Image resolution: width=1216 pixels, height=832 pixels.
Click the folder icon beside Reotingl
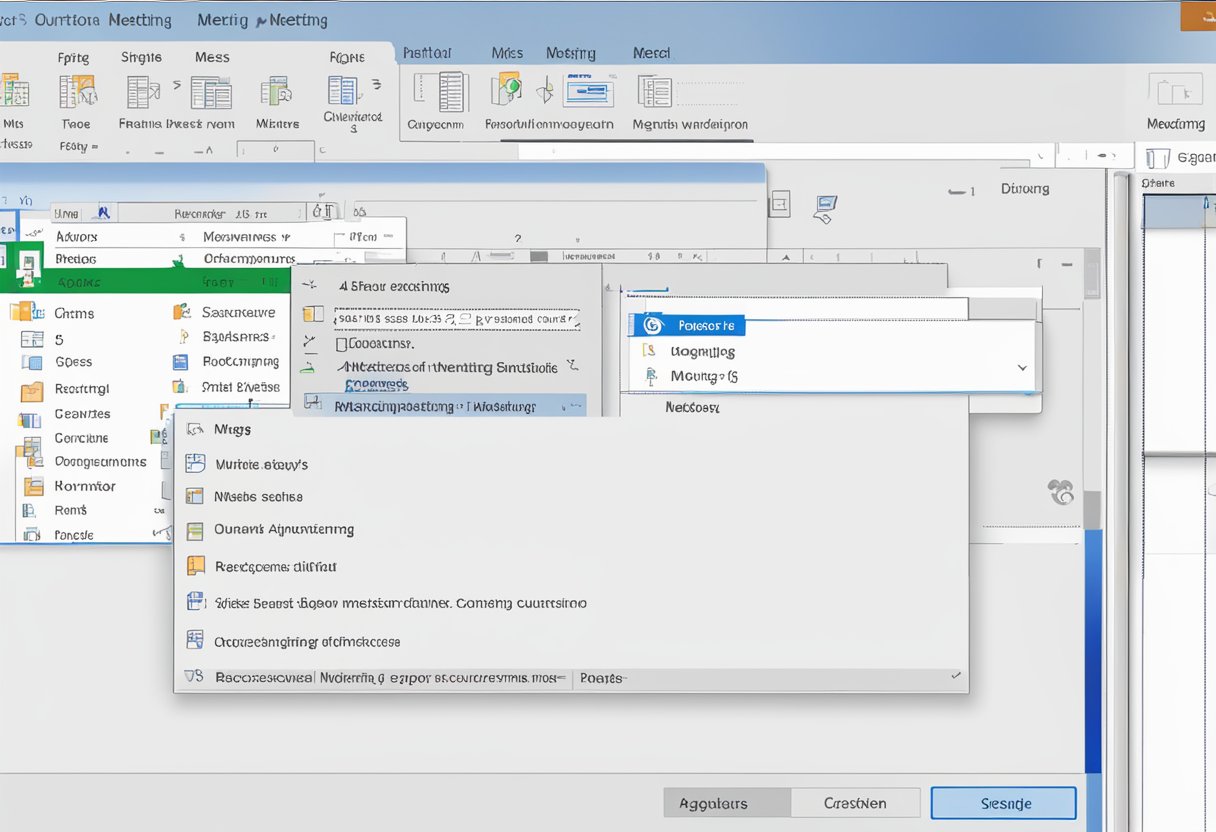point(32,389)
